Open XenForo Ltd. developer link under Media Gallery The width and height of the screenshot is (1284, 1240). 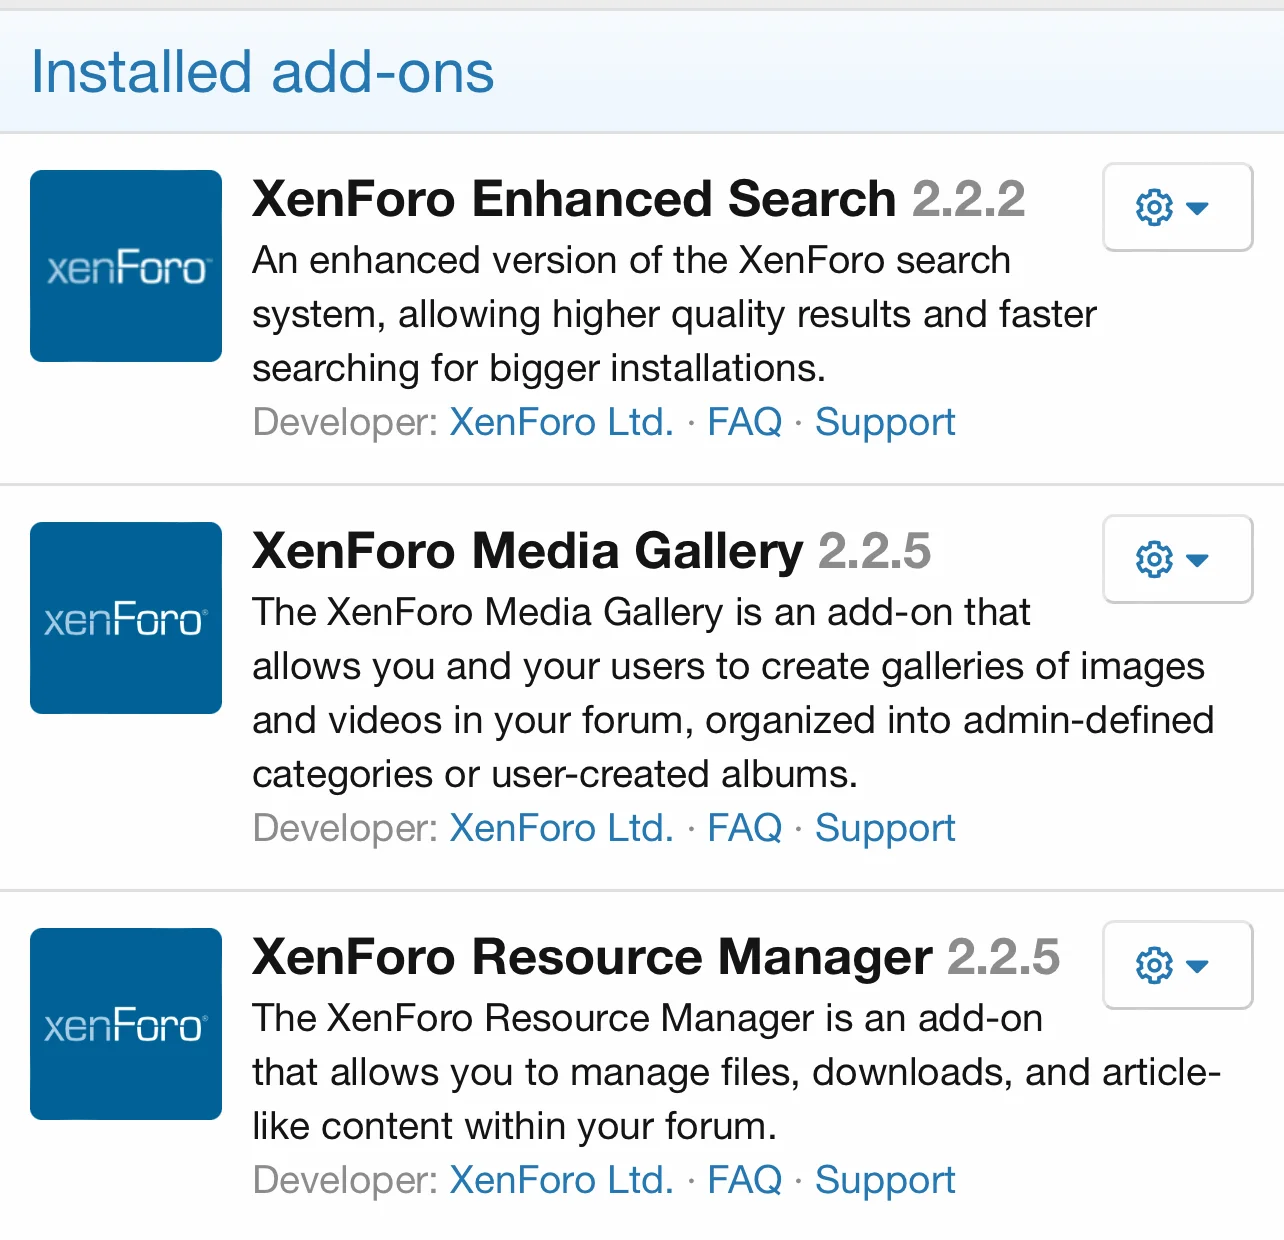(x=561, y=828)
